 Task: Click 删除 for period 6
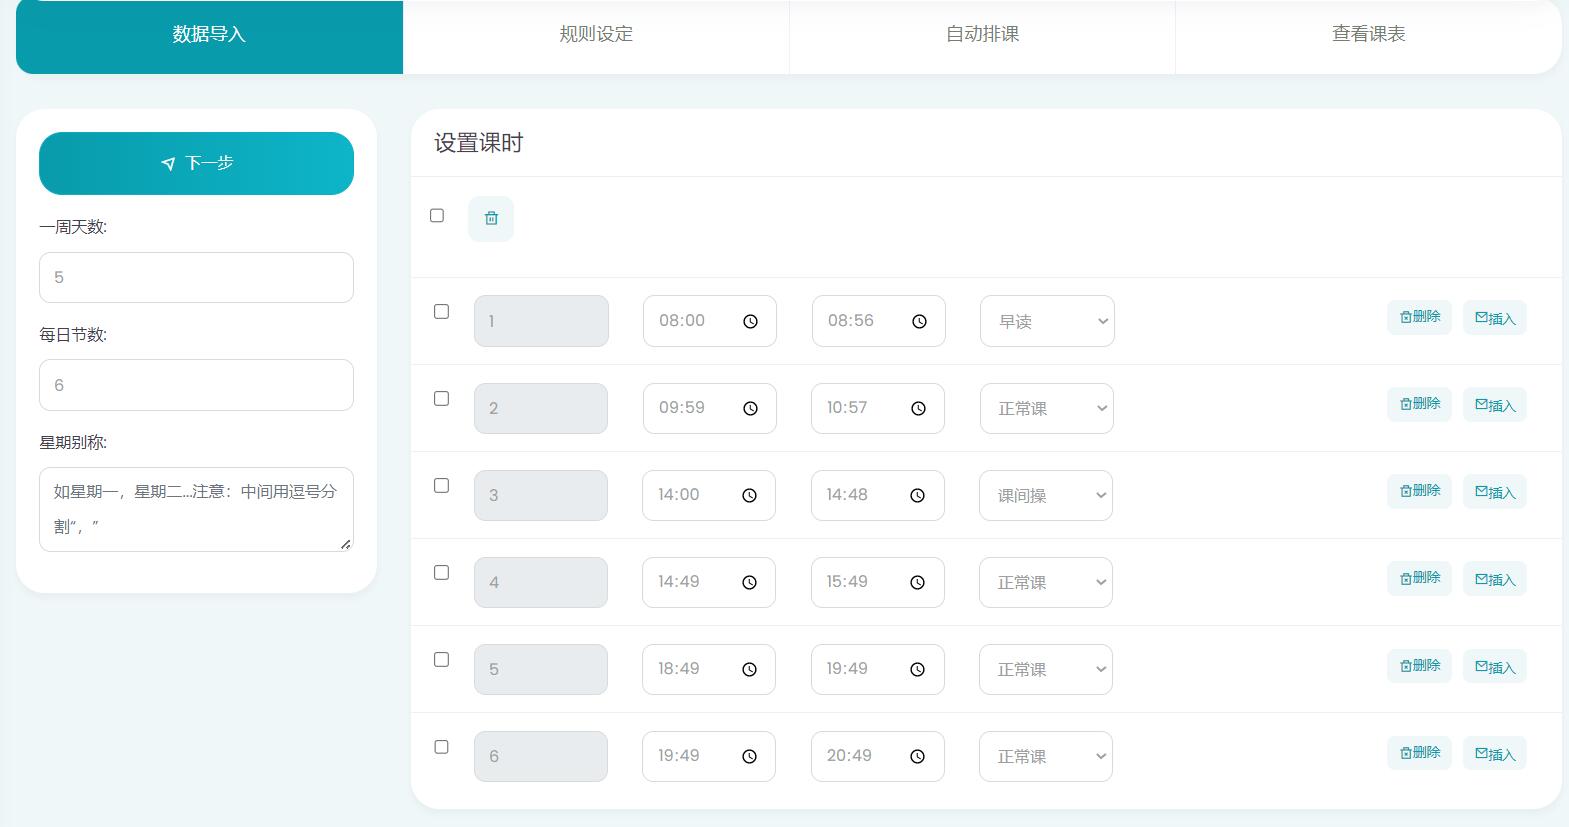point(1419,752)
